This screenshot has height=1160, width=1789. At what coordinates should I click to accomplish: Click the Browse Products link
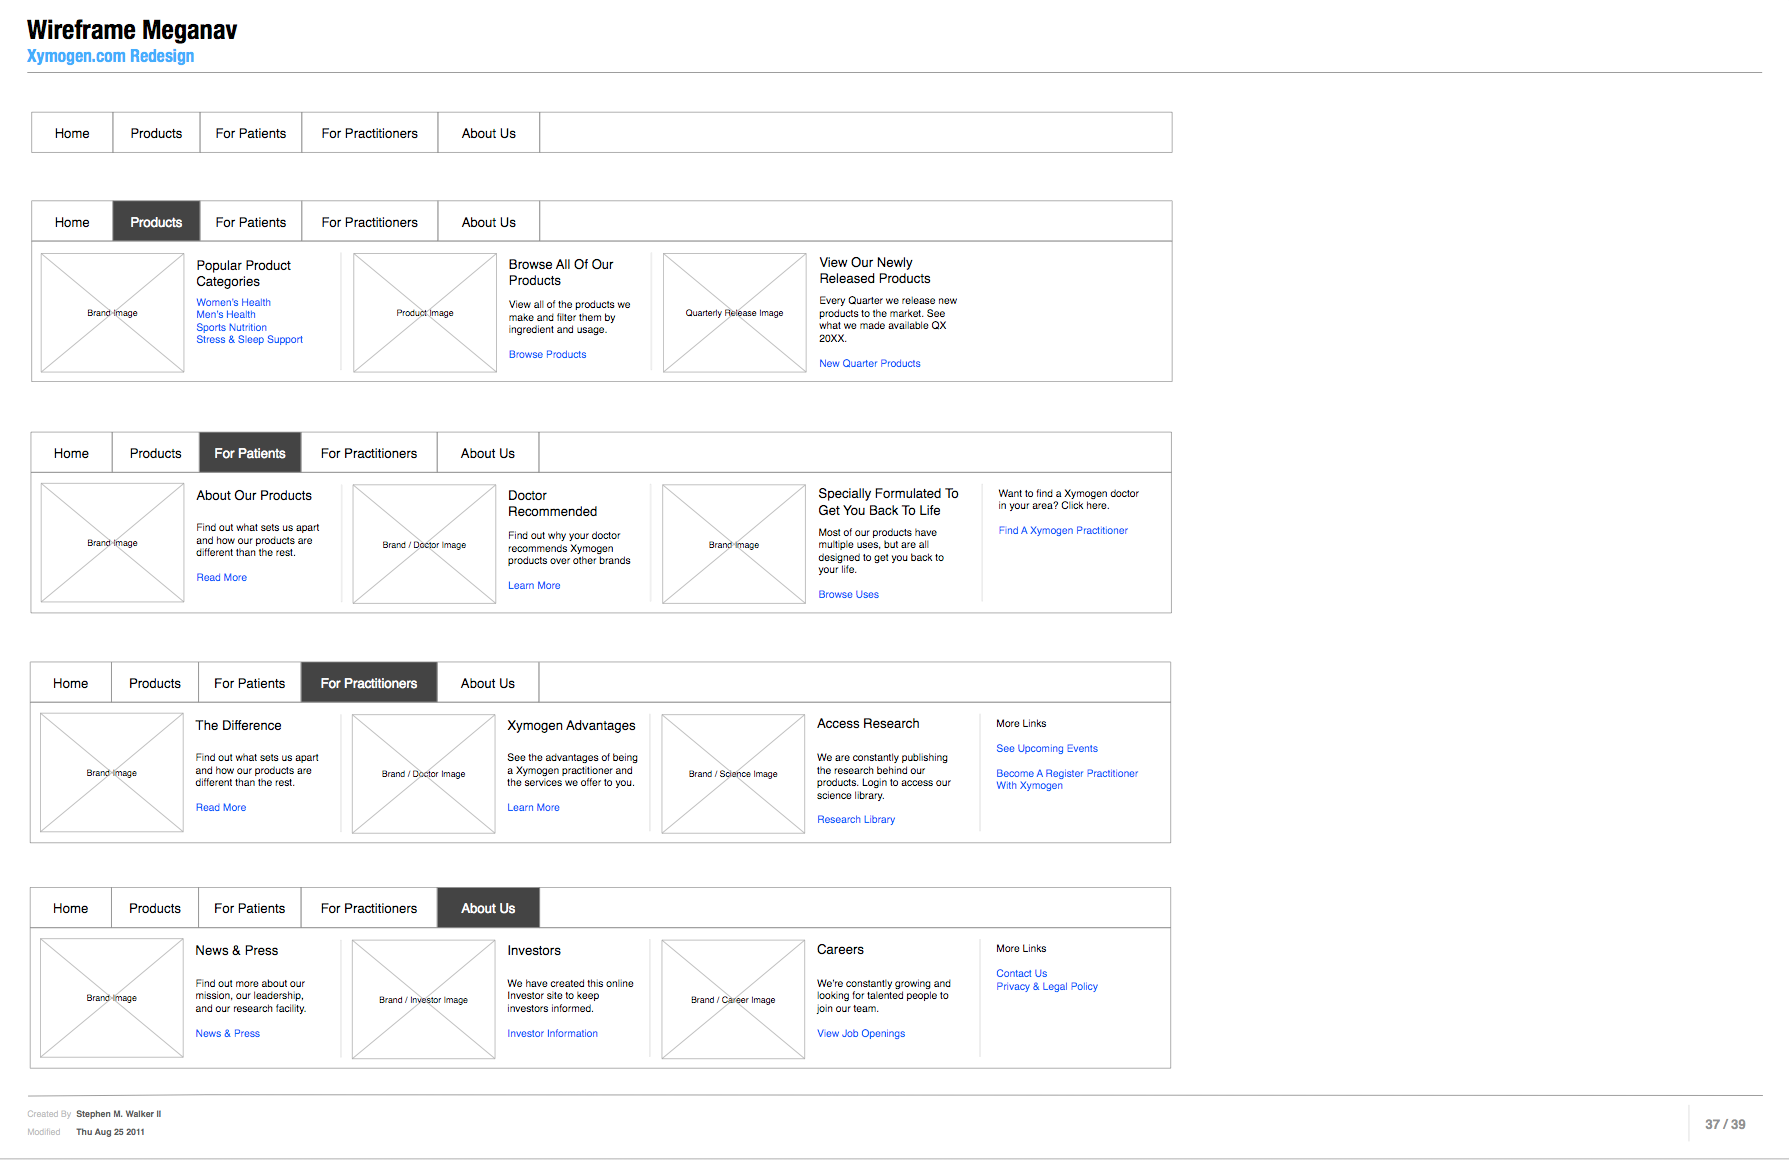point(547,354)
